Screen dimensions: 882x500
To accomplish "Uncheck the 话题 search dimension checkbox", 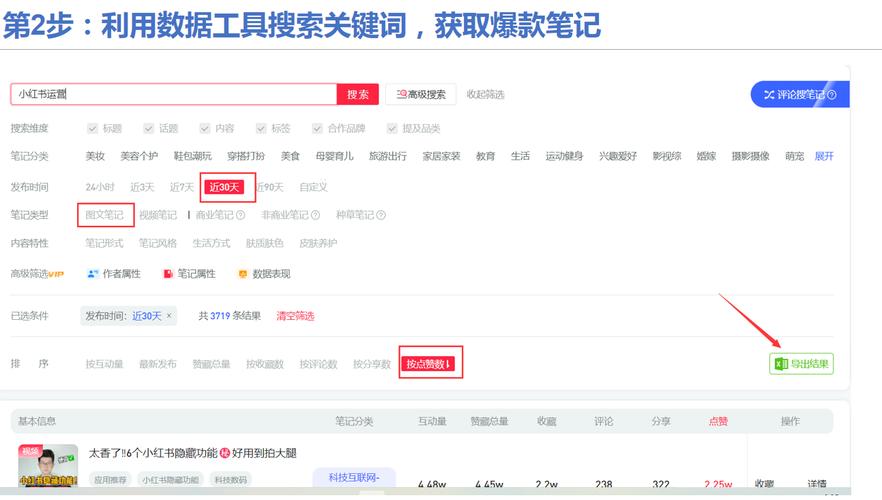I will click(149, 129).
